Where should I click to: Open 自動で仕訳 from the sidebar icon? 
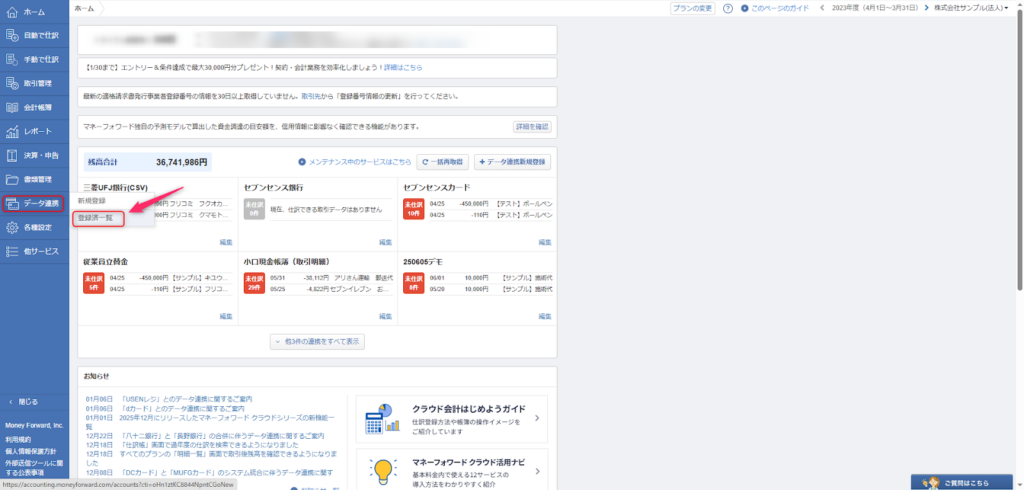[x=12, y=36]
